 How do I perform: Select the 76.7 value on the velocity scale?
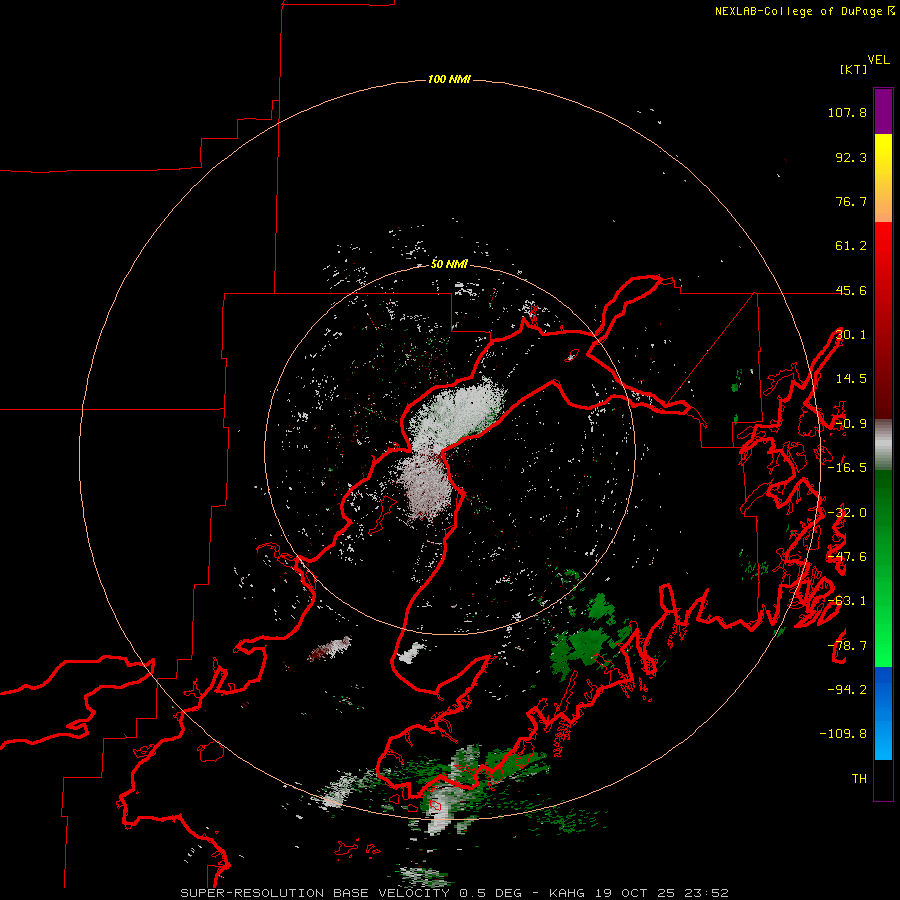click(x=851, y=201)
